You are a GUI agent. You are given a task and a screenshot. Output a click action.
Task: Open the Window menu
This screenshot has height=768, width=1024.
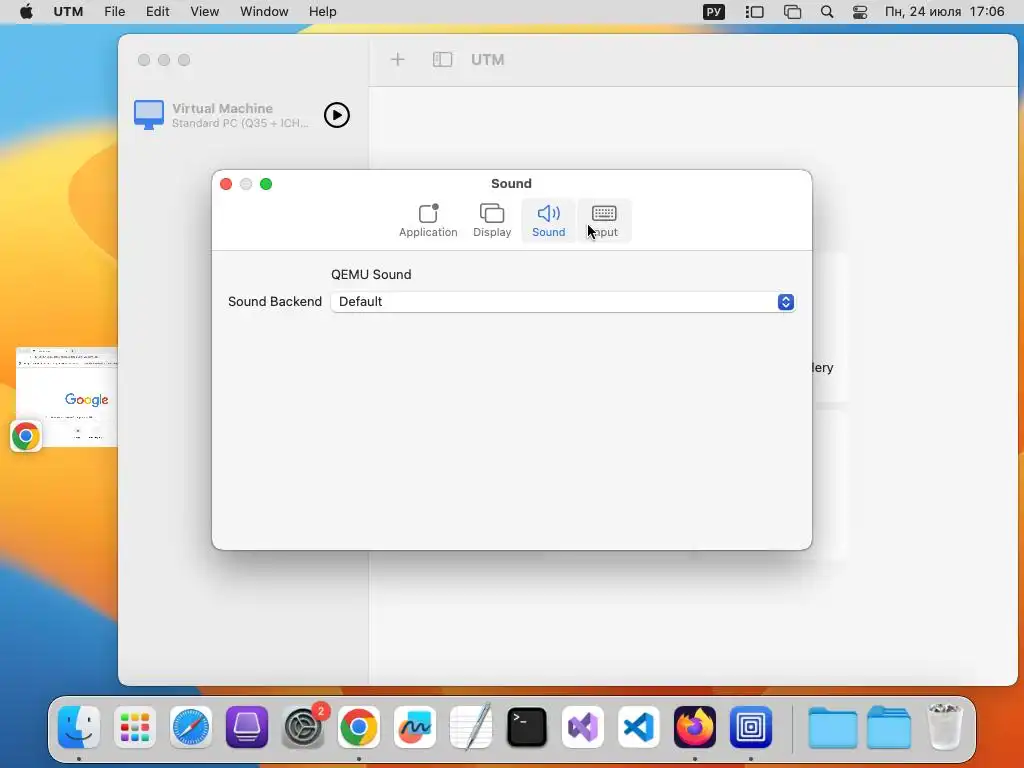264,12
